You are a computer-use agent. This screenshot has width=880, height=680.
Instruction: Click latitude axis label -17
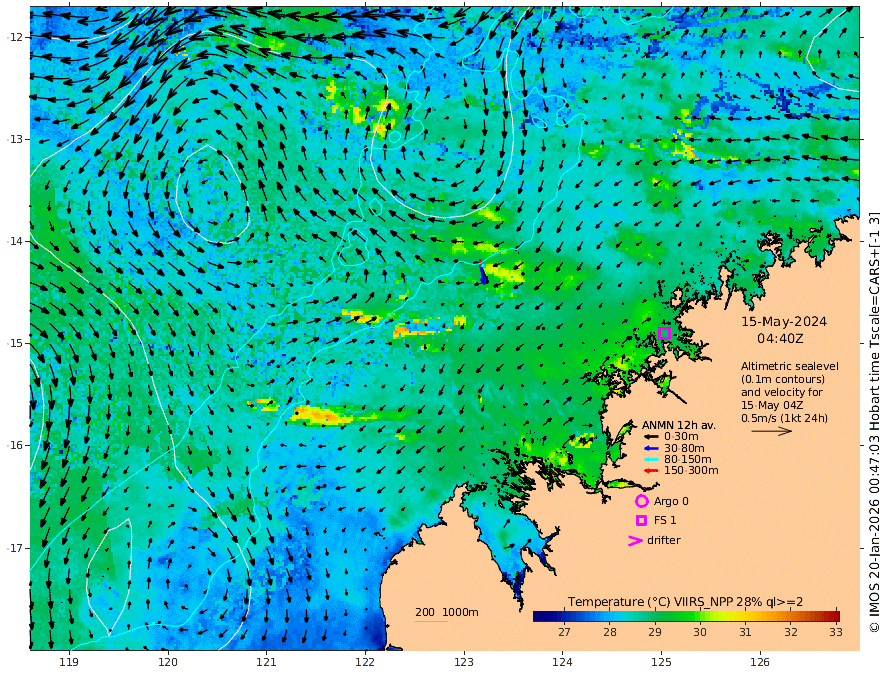[x=15, y=548]
